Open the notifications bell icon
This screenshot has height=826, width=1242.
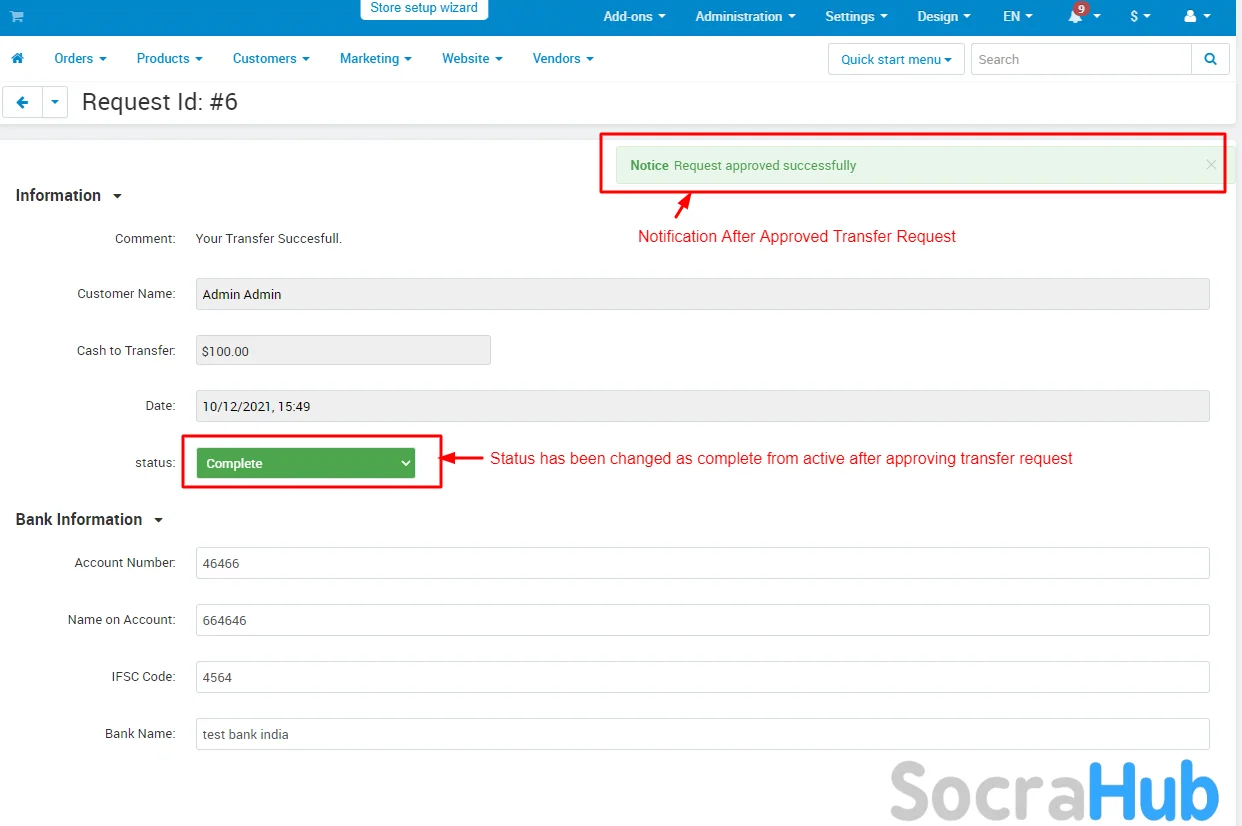pyautogui.click(x=1077, y=17)
